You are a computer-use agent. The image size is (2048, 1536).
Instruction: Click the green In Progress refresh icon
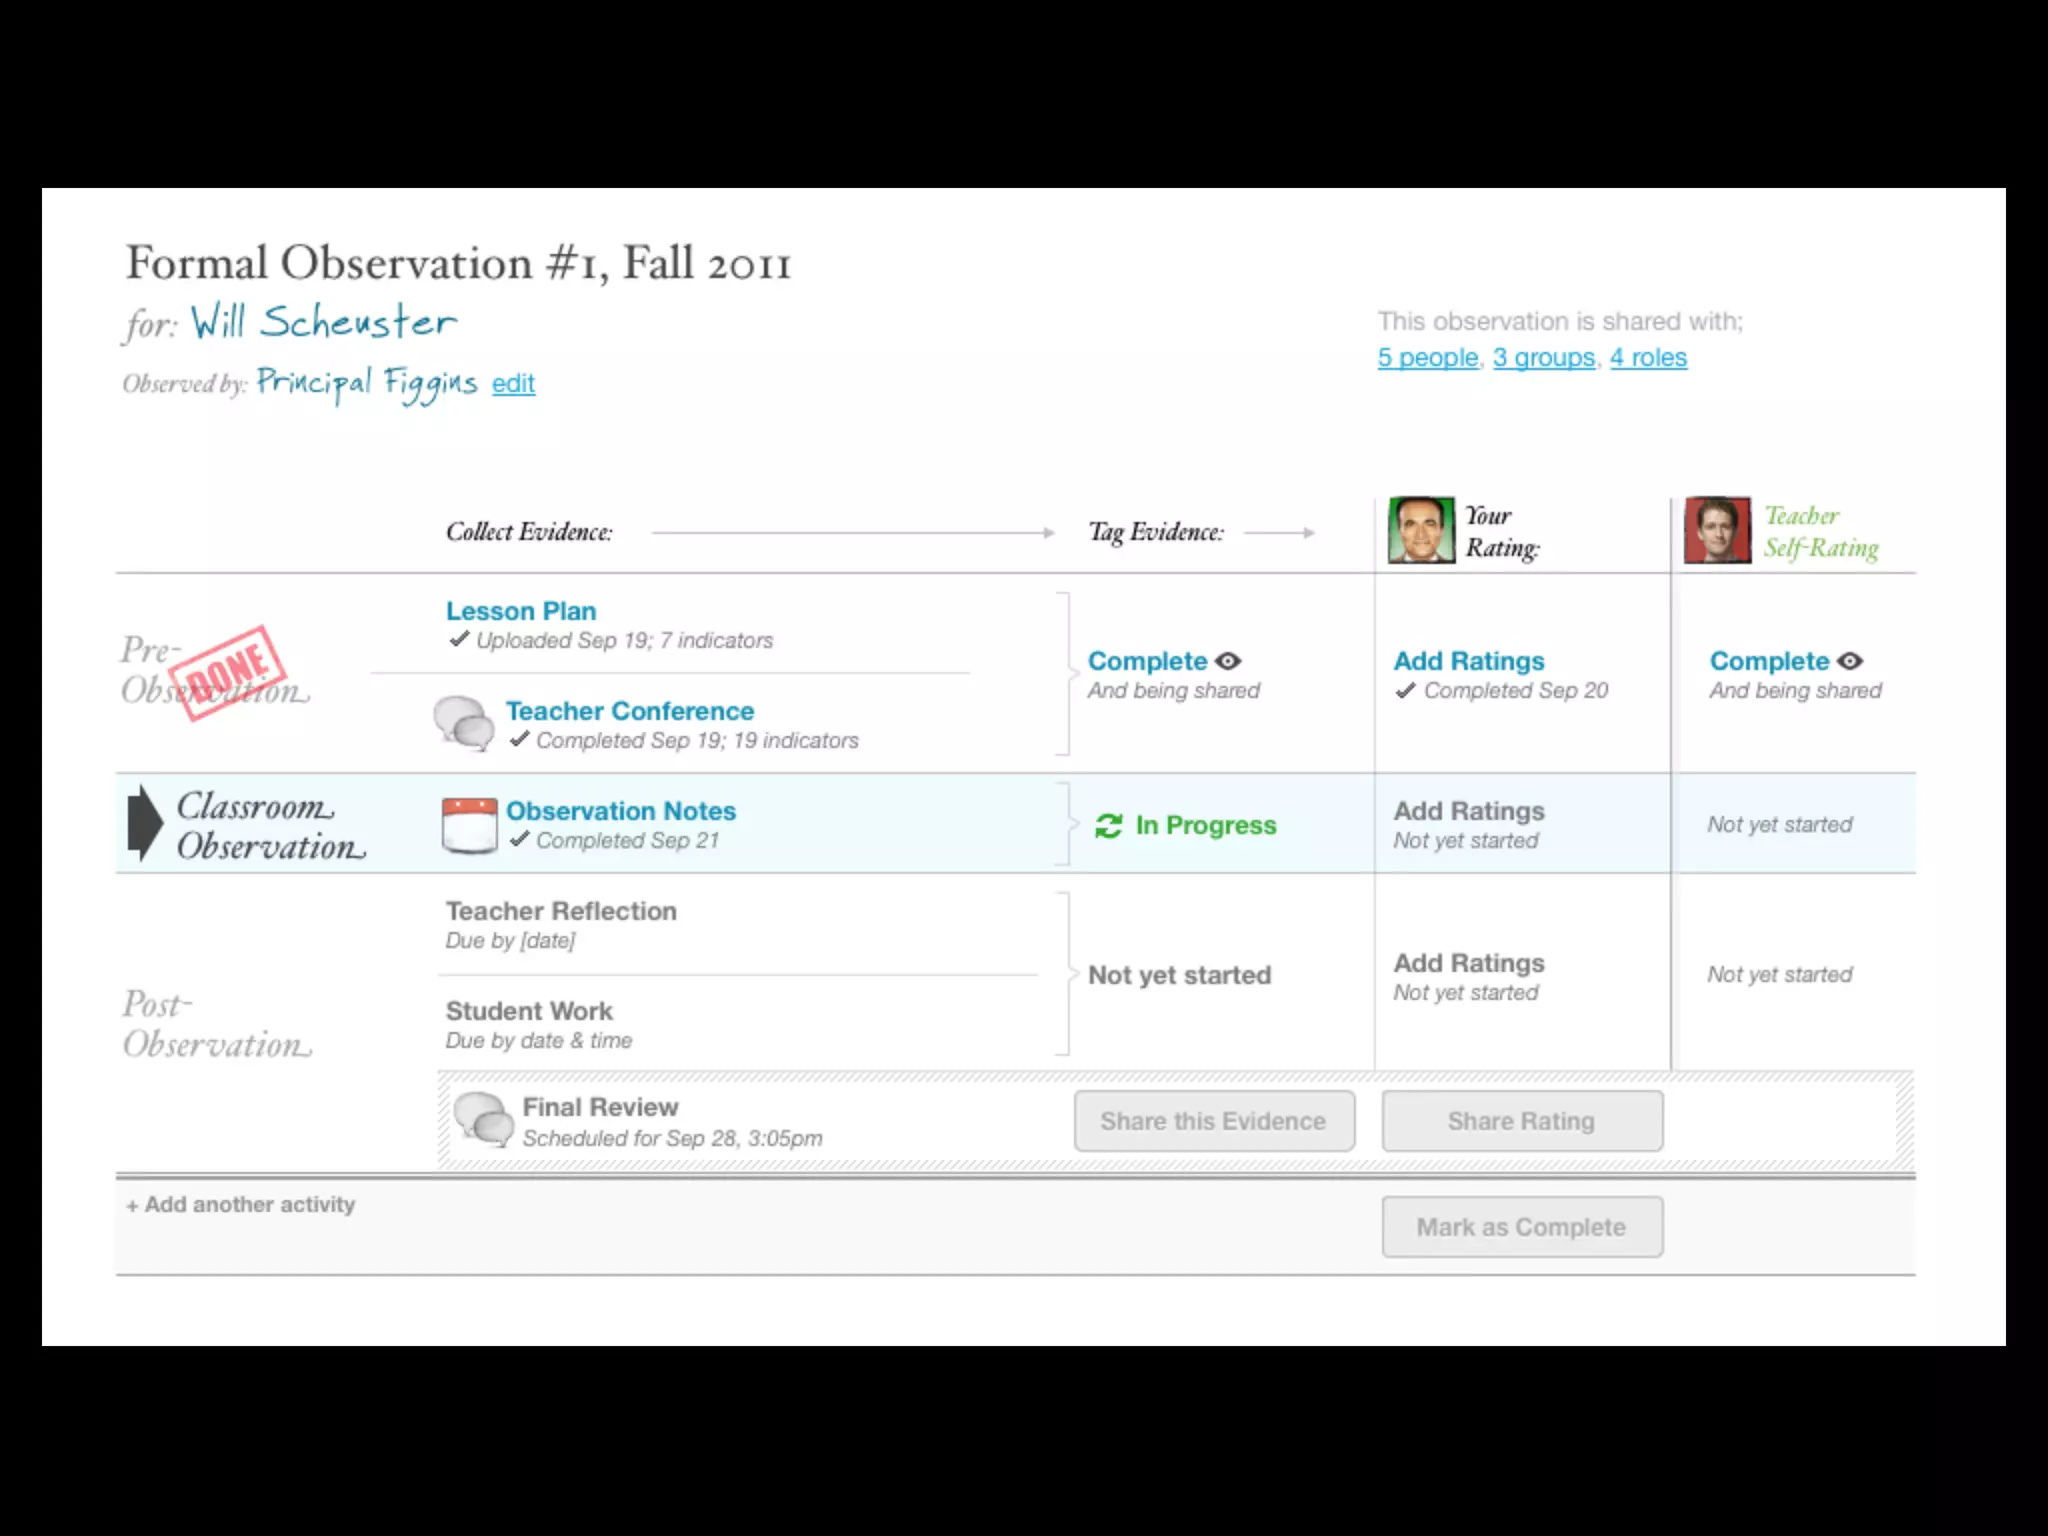pyautogui.click(x=1108, y=826)
